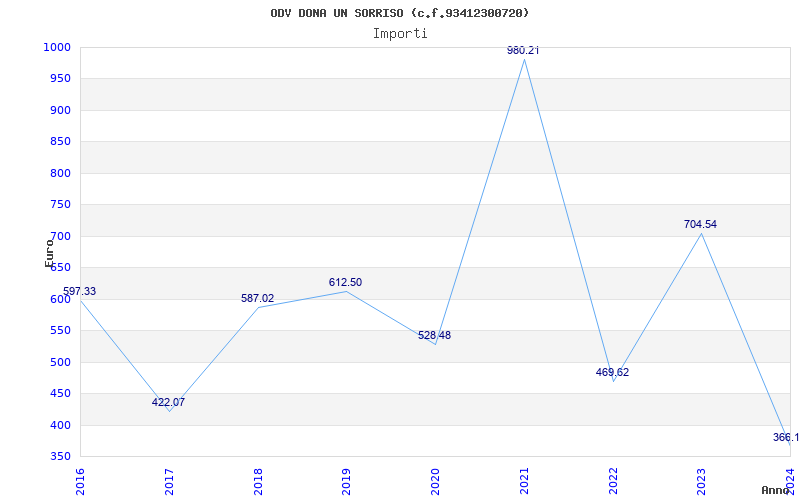
Task: Click the 597.33 data label
Action: [x=79, y=291]
